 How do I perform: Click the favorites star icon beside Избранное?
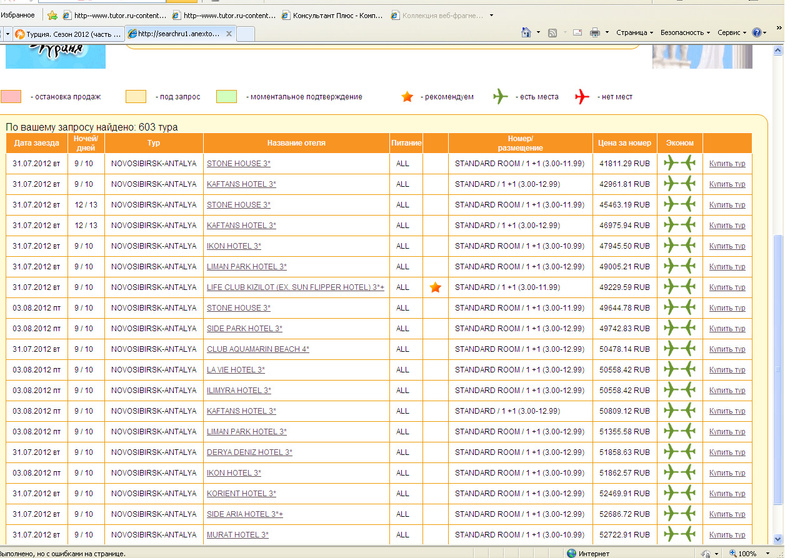[52, 16]
